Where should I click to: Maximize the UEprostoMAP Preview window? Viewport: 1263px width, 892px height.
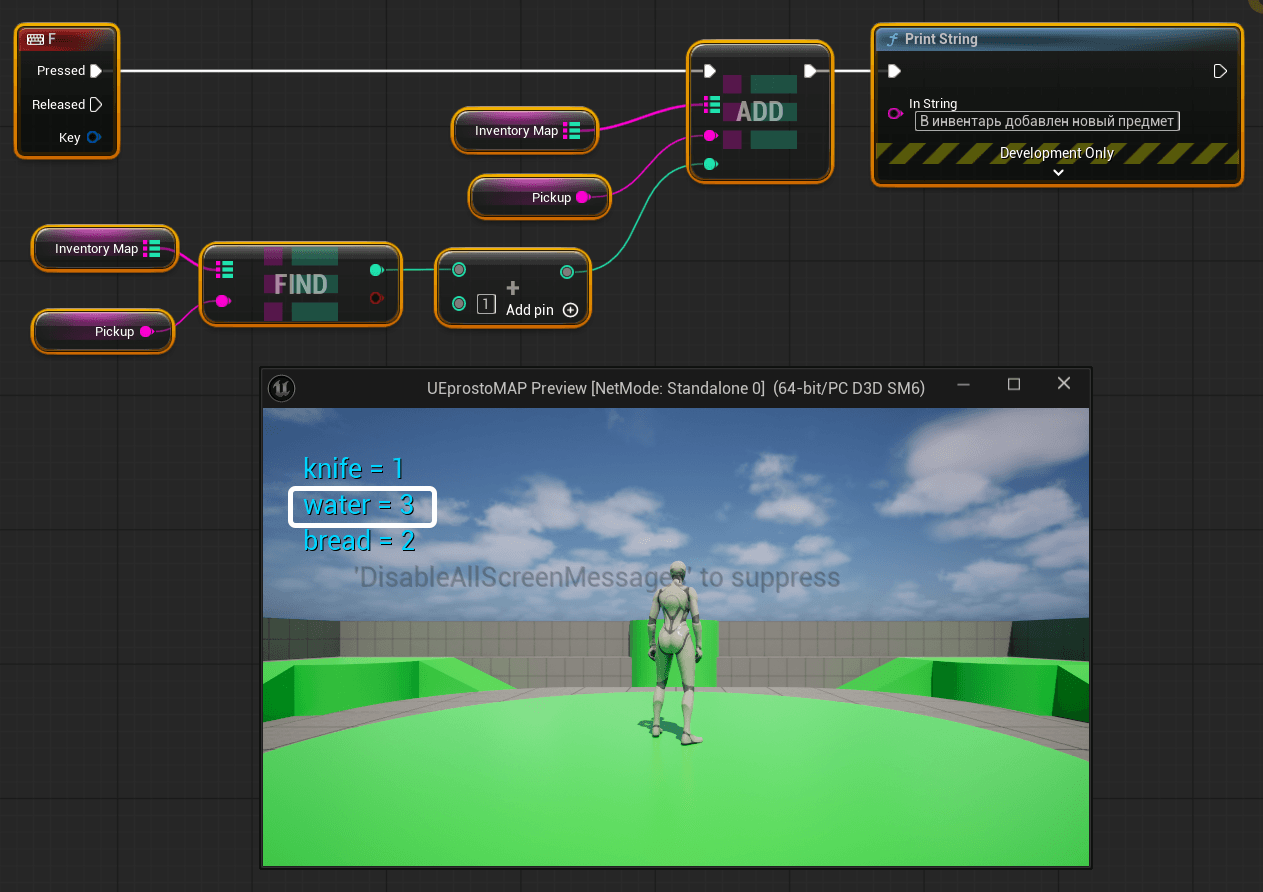tap(1014, 384)
